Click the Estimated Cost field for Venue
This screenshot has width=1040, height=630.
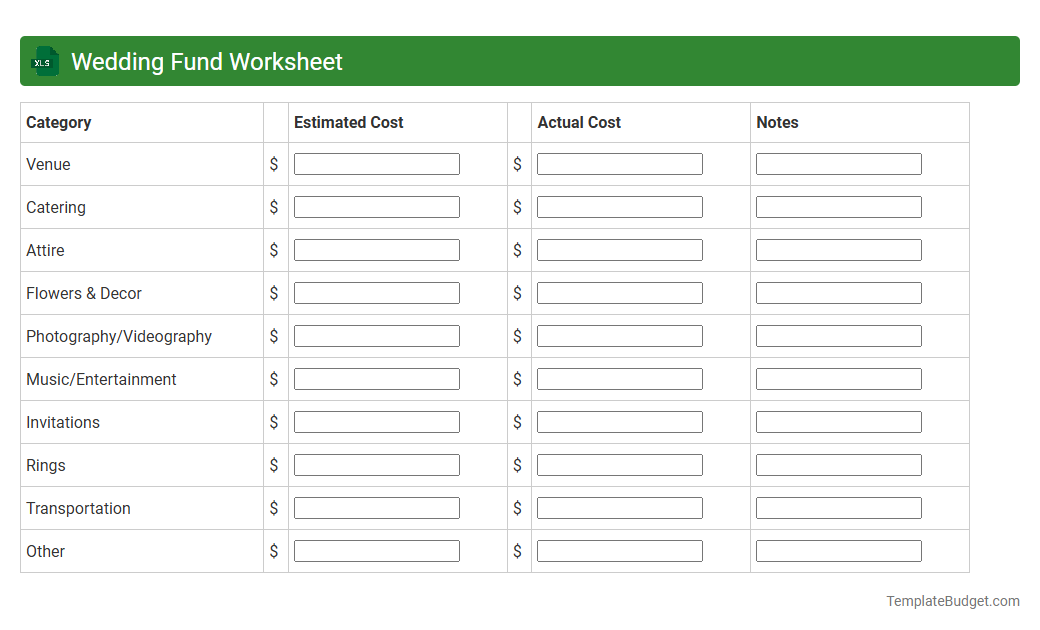(x=376, y=163)
